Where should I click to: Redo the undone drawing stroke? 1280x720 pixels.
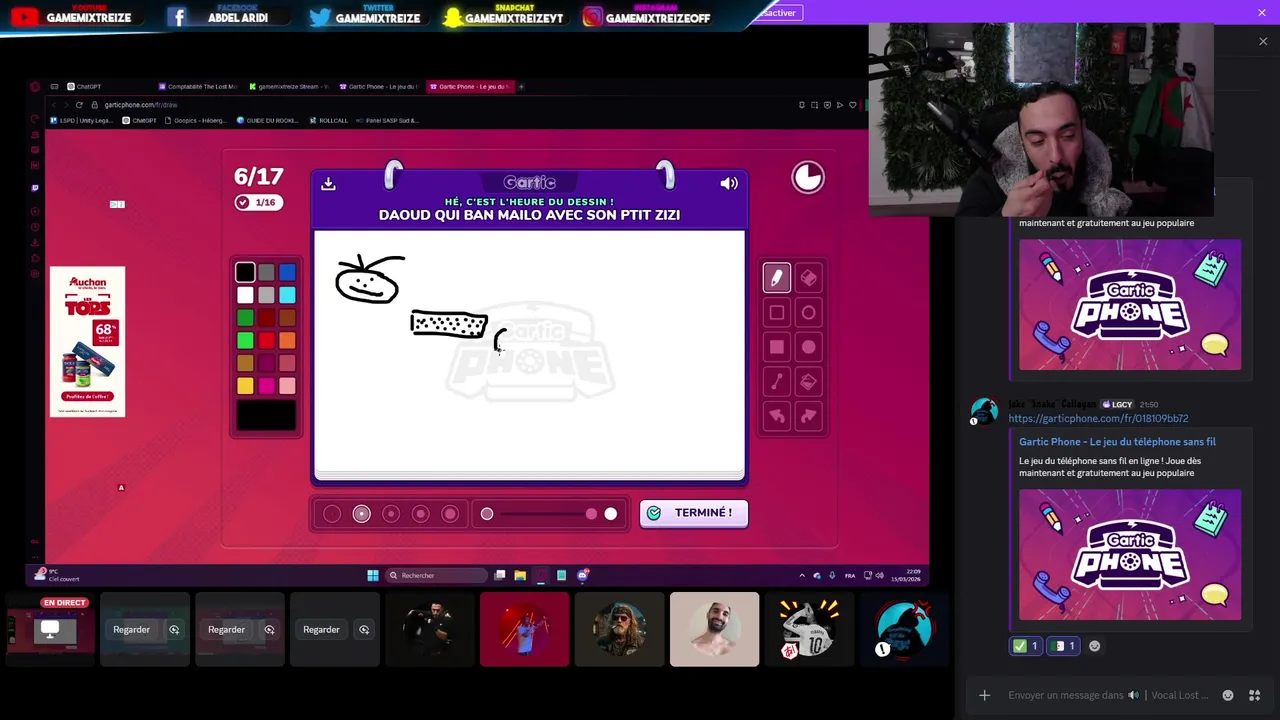[809, 416]
